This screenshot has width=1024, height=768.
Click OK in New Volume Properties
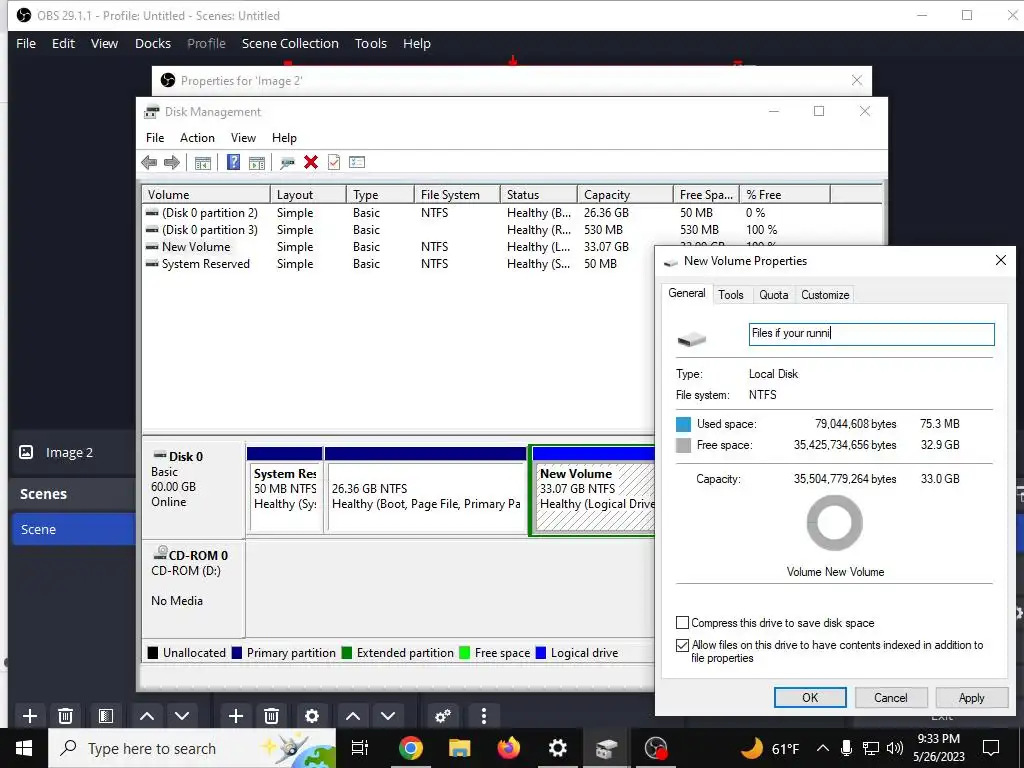click(810, 697)
